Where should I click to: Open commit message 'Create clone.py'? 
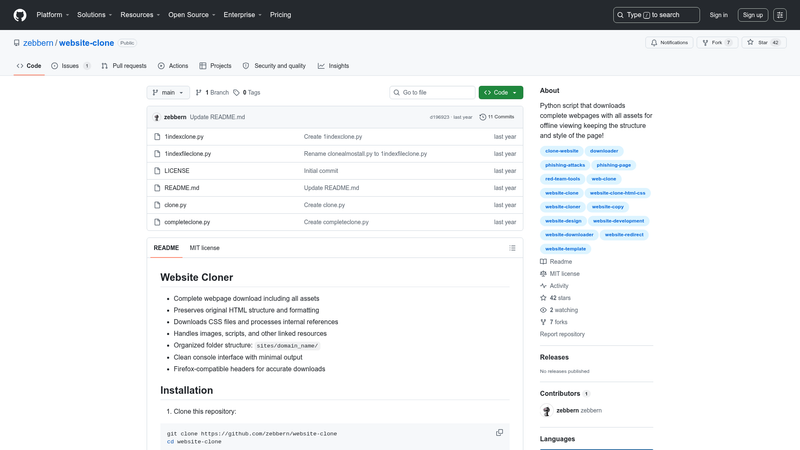pos(324,205)
